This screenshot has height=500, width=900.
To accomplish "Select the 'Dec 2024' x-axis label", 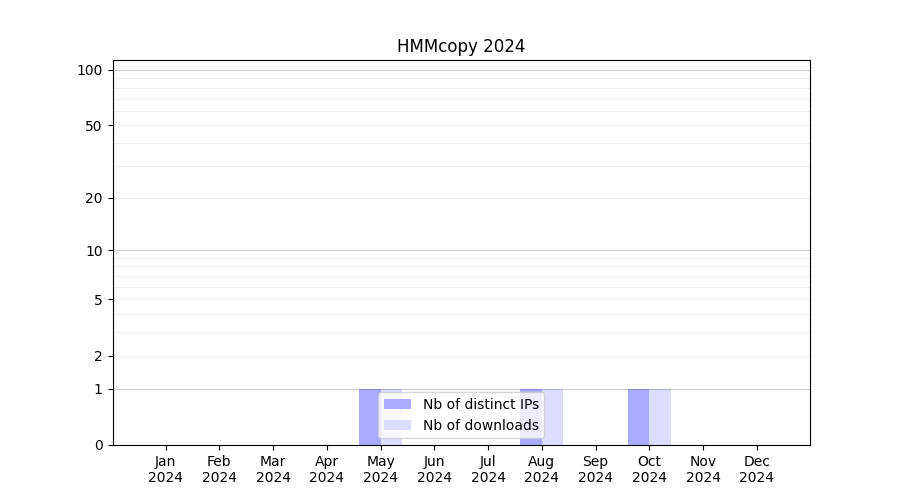I will click(x=756, y=469).
